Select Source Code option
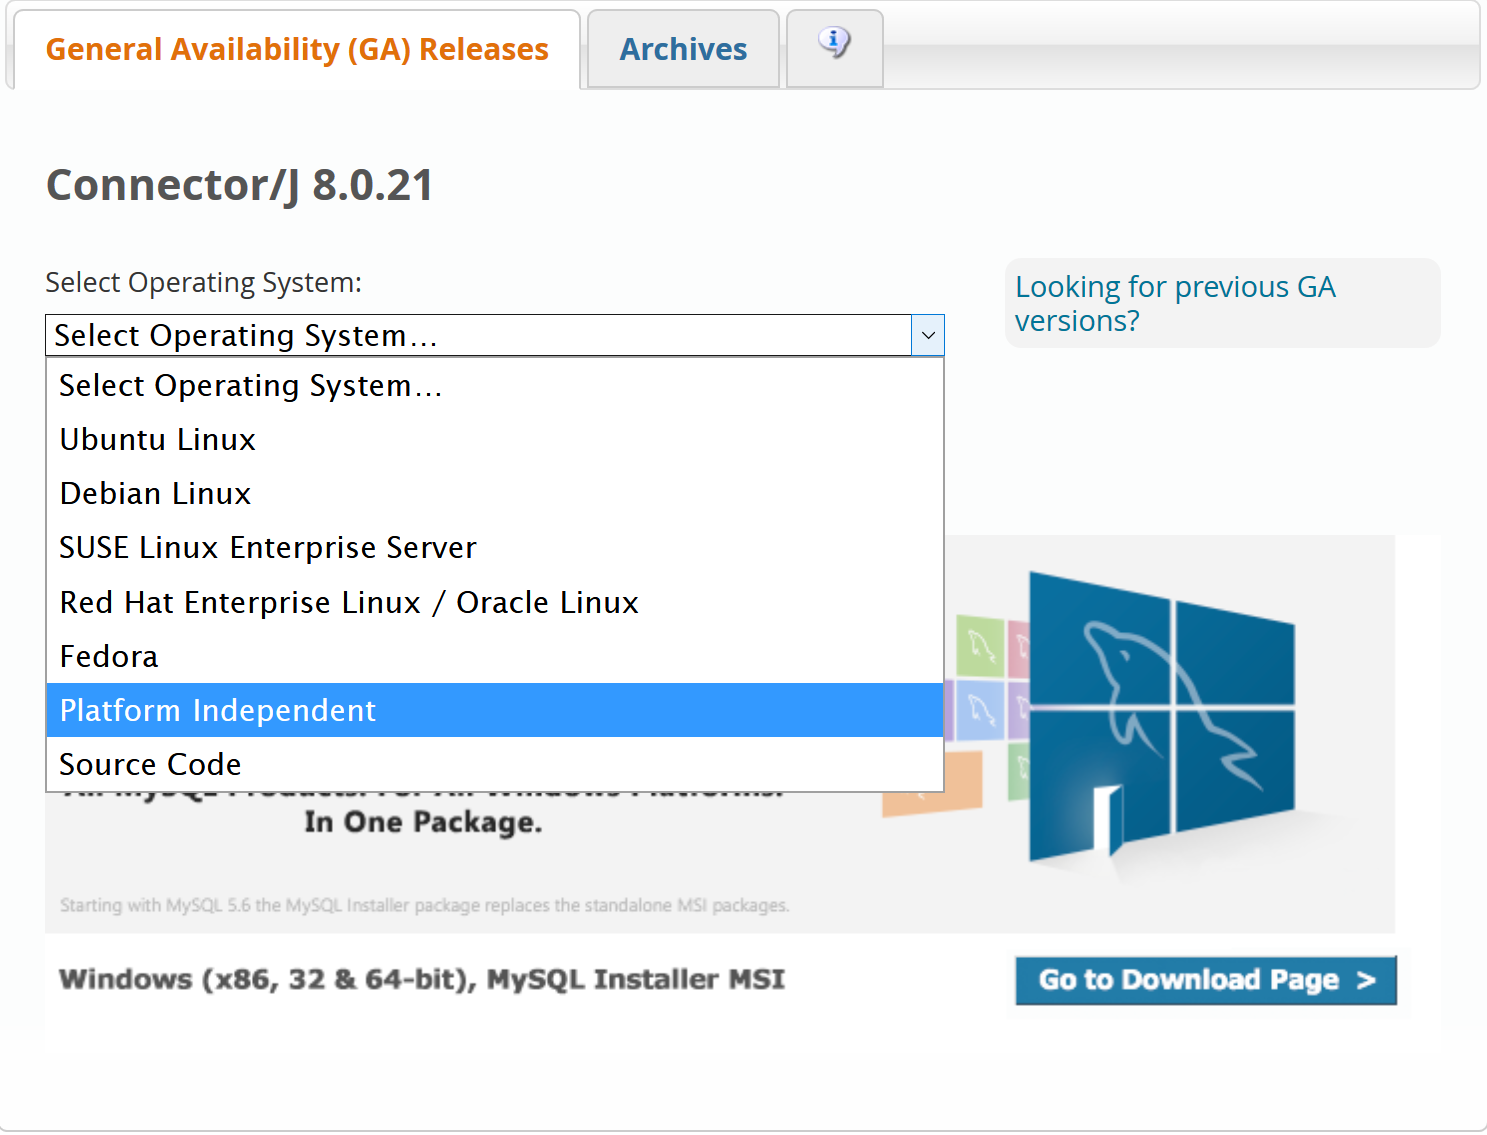This screenshot has height=1135, width=1487. point(495,765)
